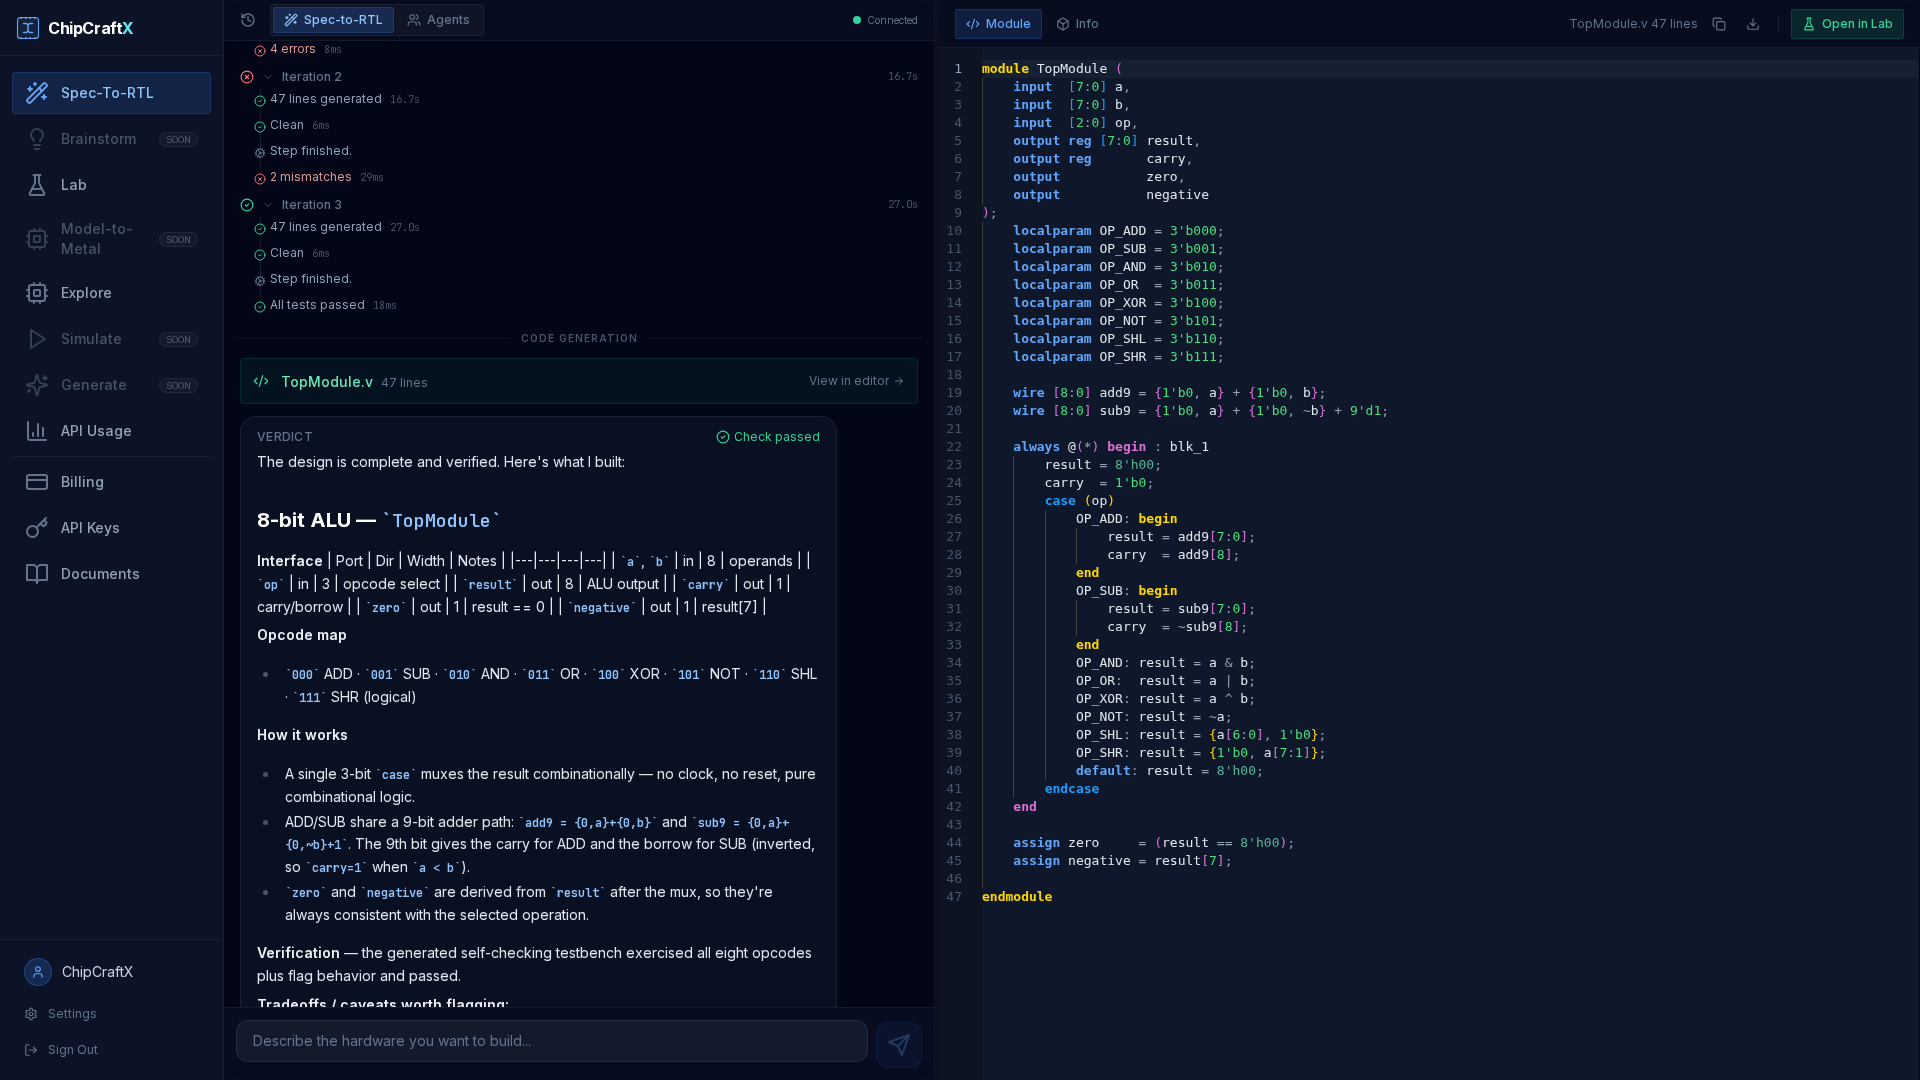Click the Connected status indicator

[885, 20]
